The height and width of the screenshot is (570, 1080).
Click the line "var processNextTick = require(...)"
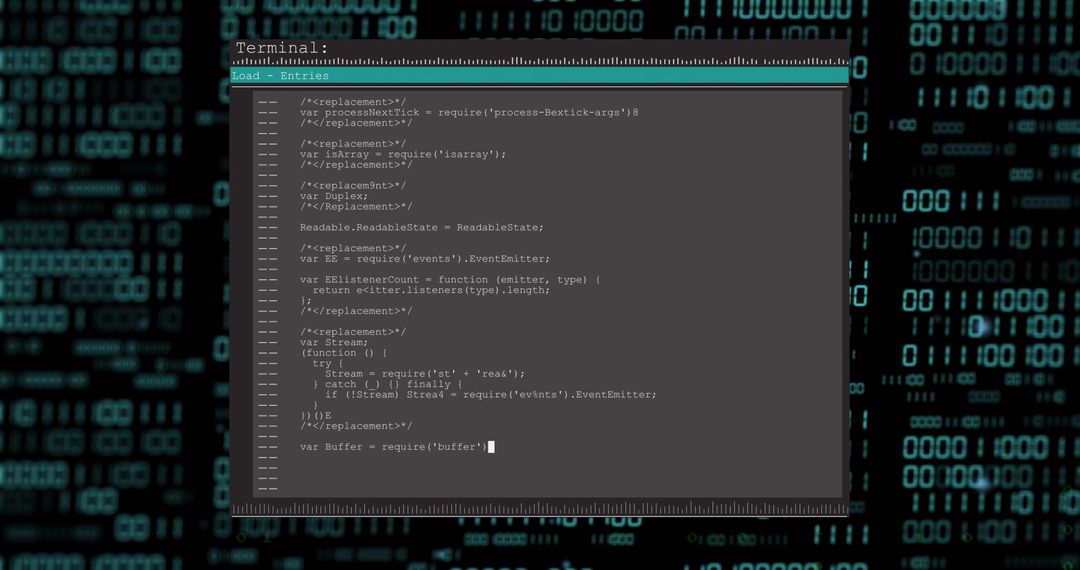[469, 112]
